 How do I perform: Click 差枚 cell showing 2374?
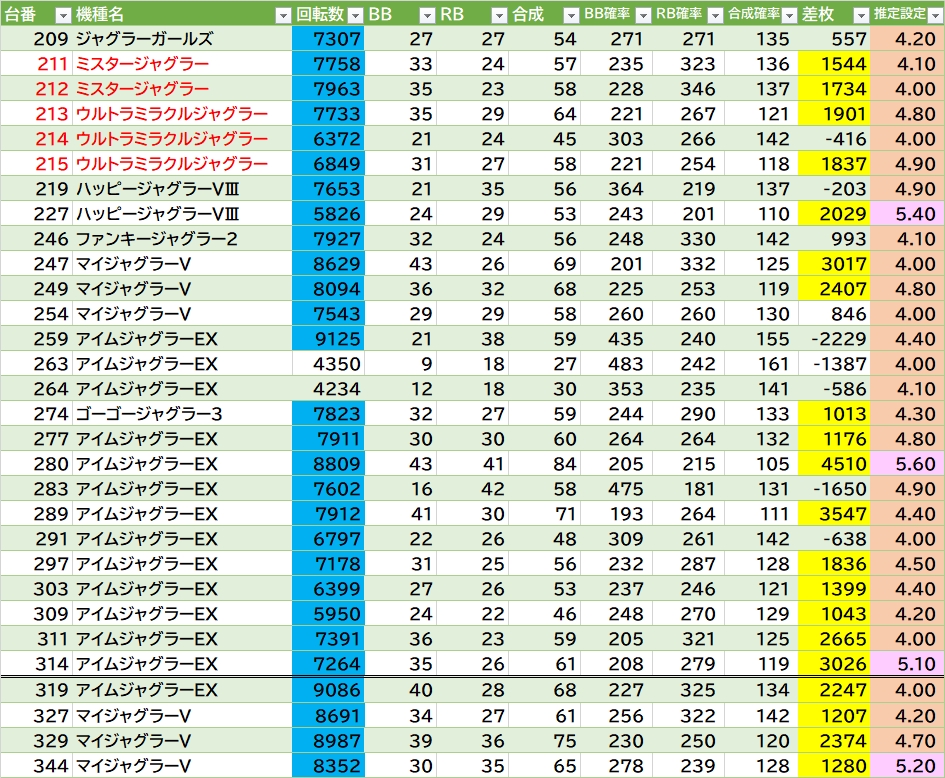(x=834, y=741)
